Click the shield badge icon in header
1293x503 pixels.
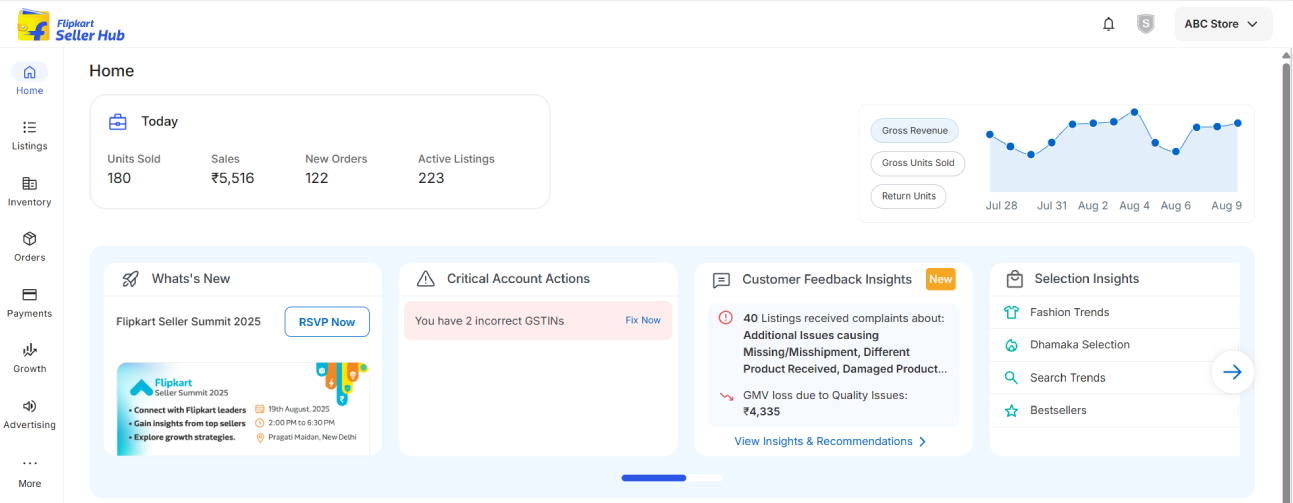(x=1145, y=24)
